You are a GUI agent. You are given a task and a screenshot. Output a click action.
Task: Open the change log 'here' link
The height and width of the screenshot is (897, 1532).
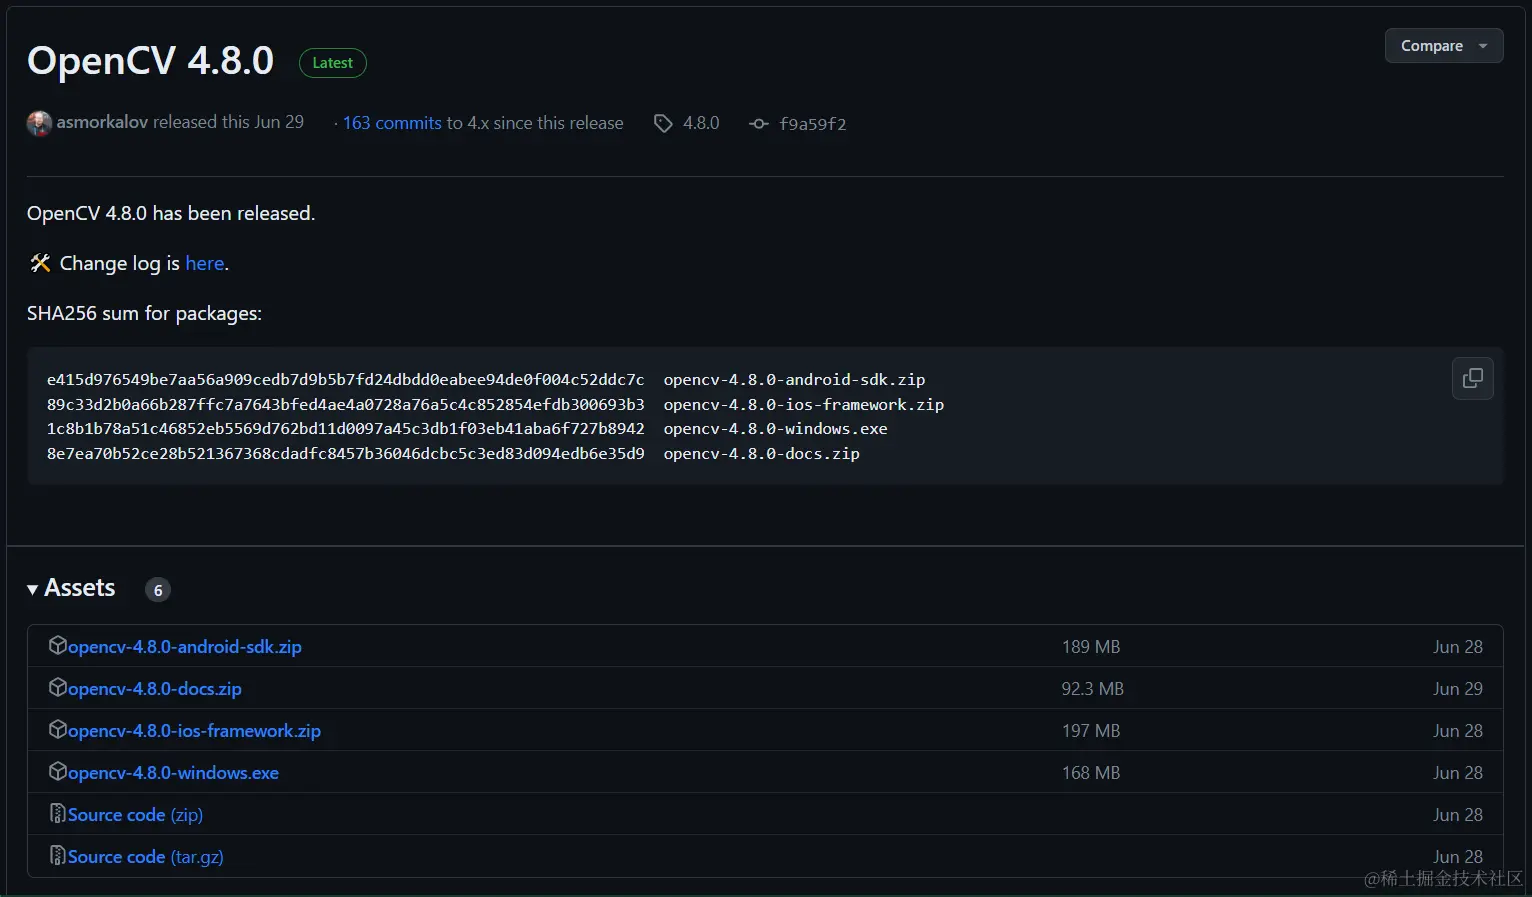(205, 263)
